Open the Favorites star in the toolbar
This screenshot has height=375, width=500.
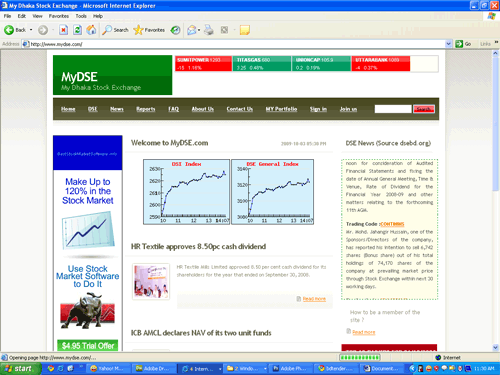pos(149,30)
